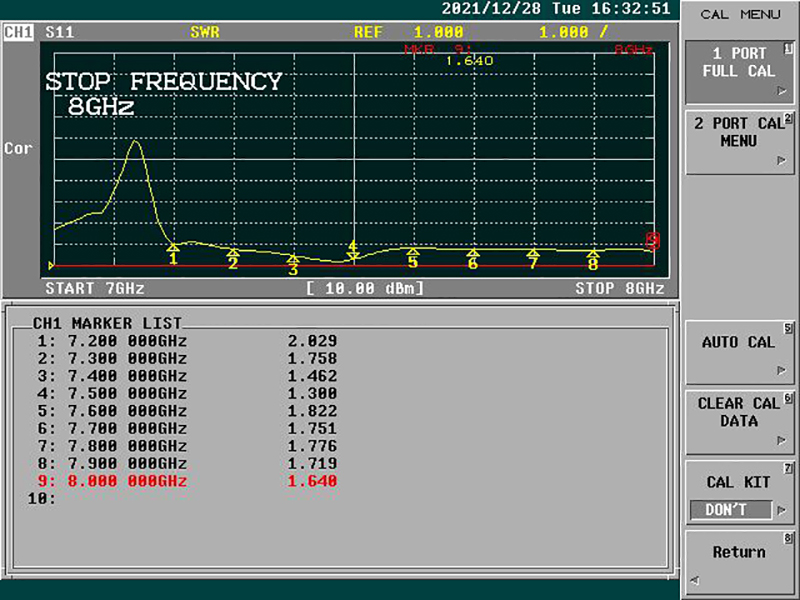Select marker 1 triangle on the trace
This screenshot has width=800, height=600.
173,248
